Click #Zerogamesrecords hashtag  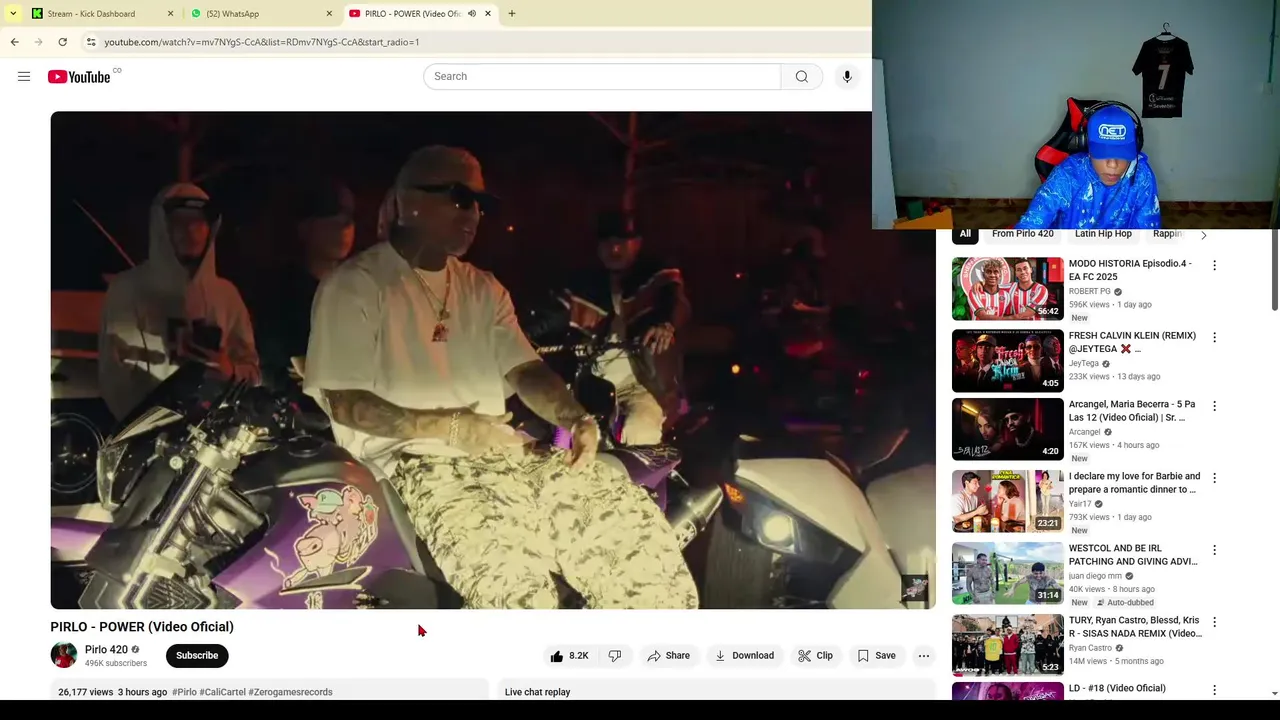click(290, 692)
